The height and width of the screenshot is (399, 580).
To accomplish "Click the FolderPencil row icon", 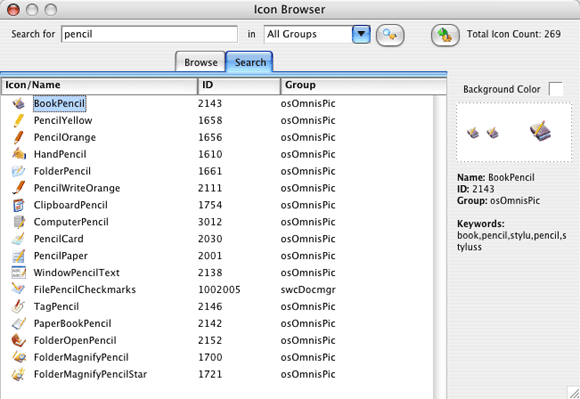I will tap(18, 171).
